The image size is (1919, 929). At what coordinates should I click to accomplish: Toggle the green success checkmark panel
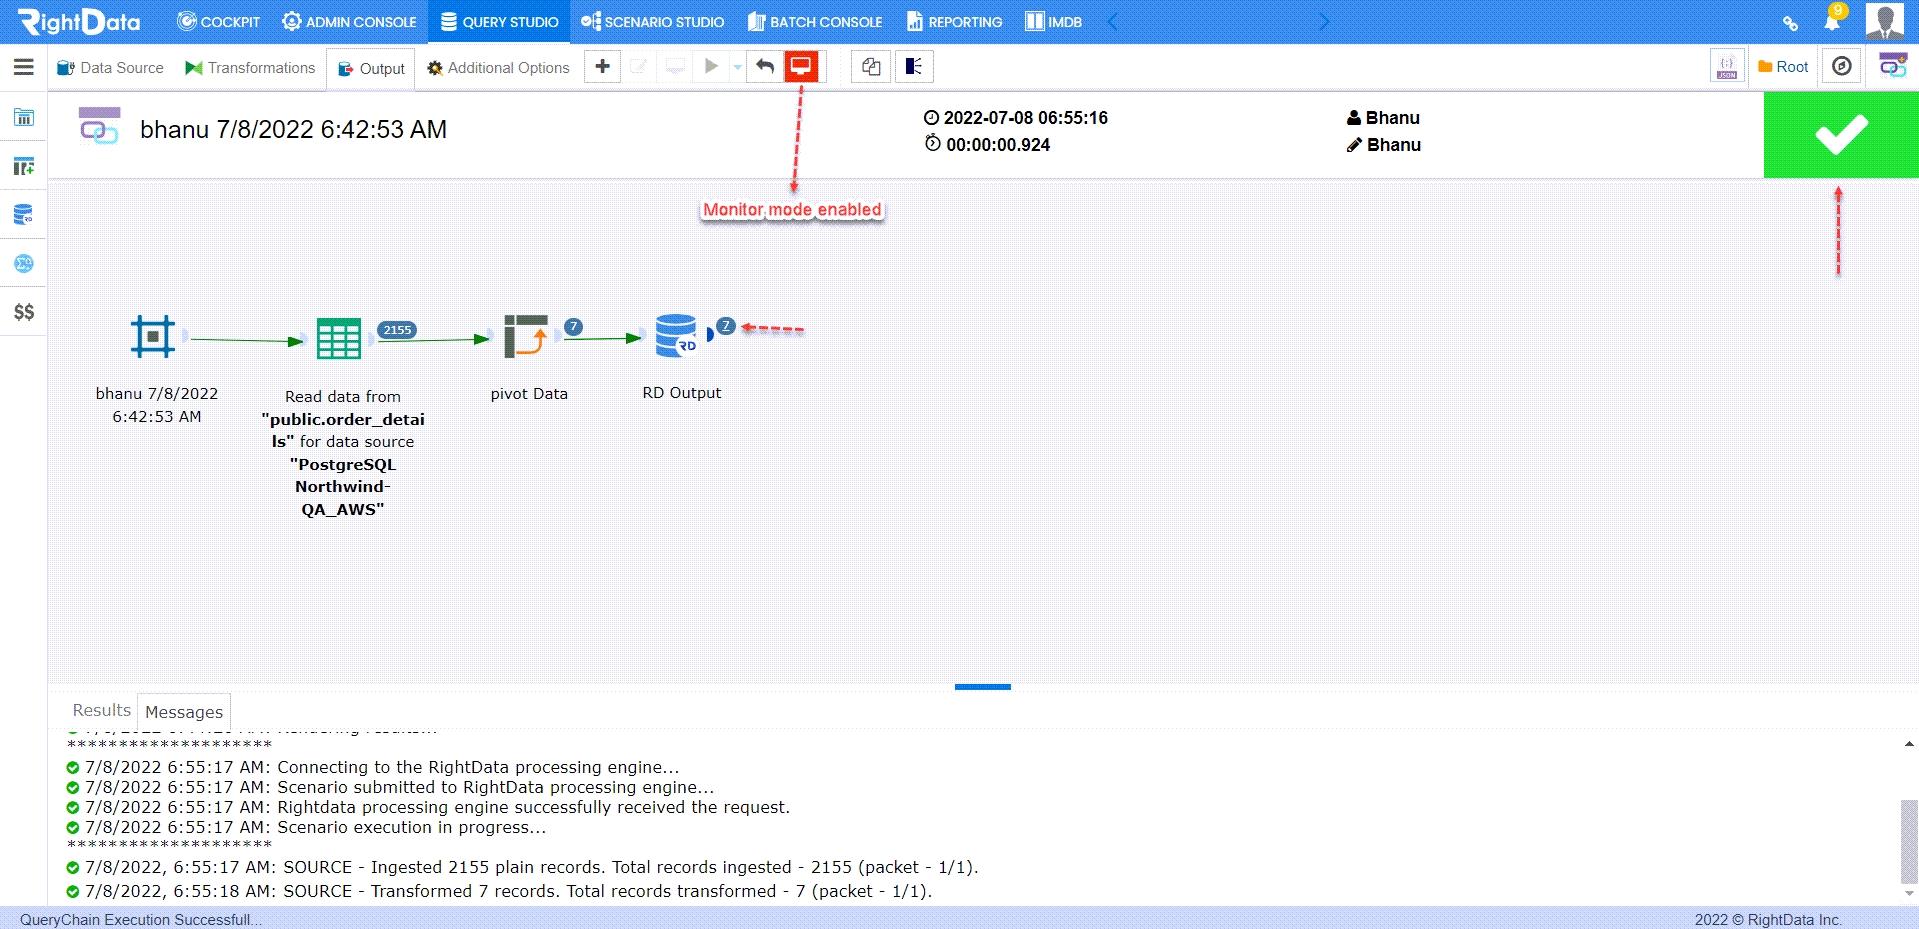click(x=1841, y=135)
